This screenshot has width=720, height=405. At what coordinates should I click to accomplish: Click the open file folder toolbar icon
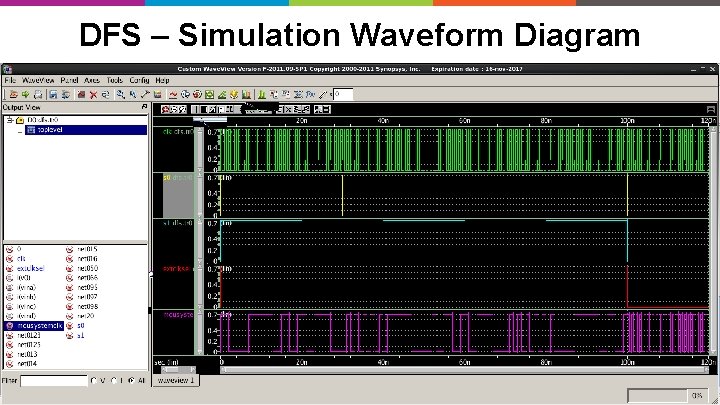(14, 95)
